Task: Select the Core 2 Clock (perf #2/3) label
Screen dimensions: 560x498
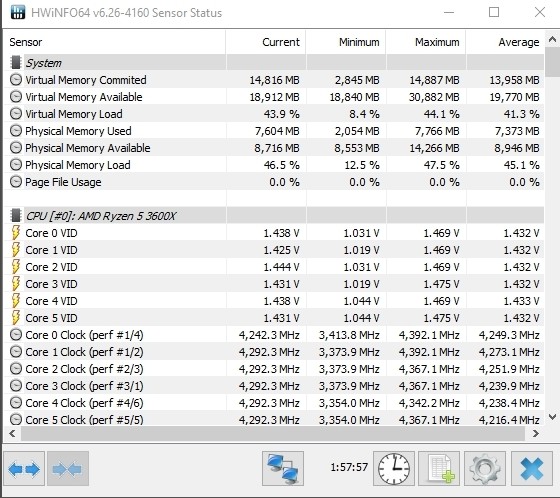Action: (84, 369)
